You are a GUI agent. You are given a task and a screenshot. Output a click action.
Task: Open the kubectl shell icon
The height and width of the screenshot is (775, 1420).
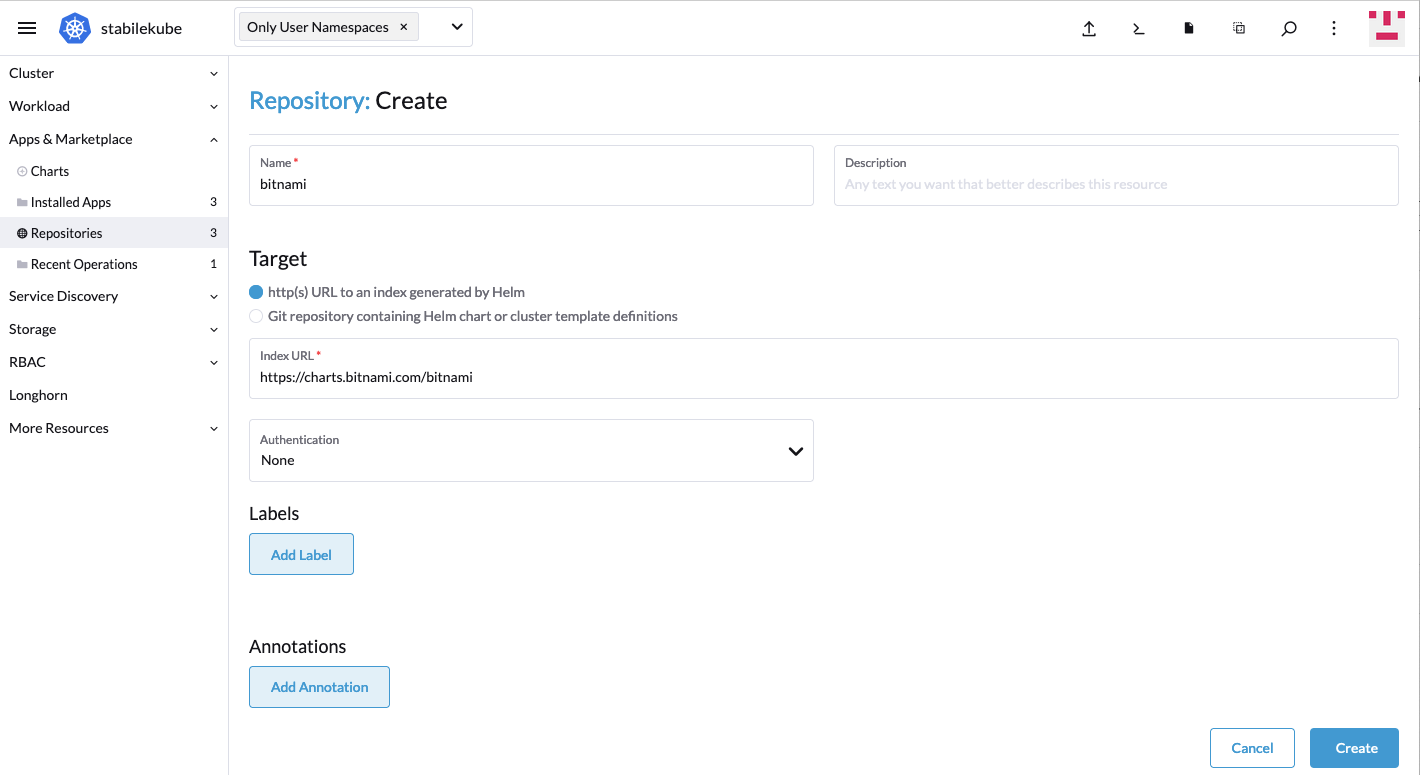click(x=1139, y=28)
